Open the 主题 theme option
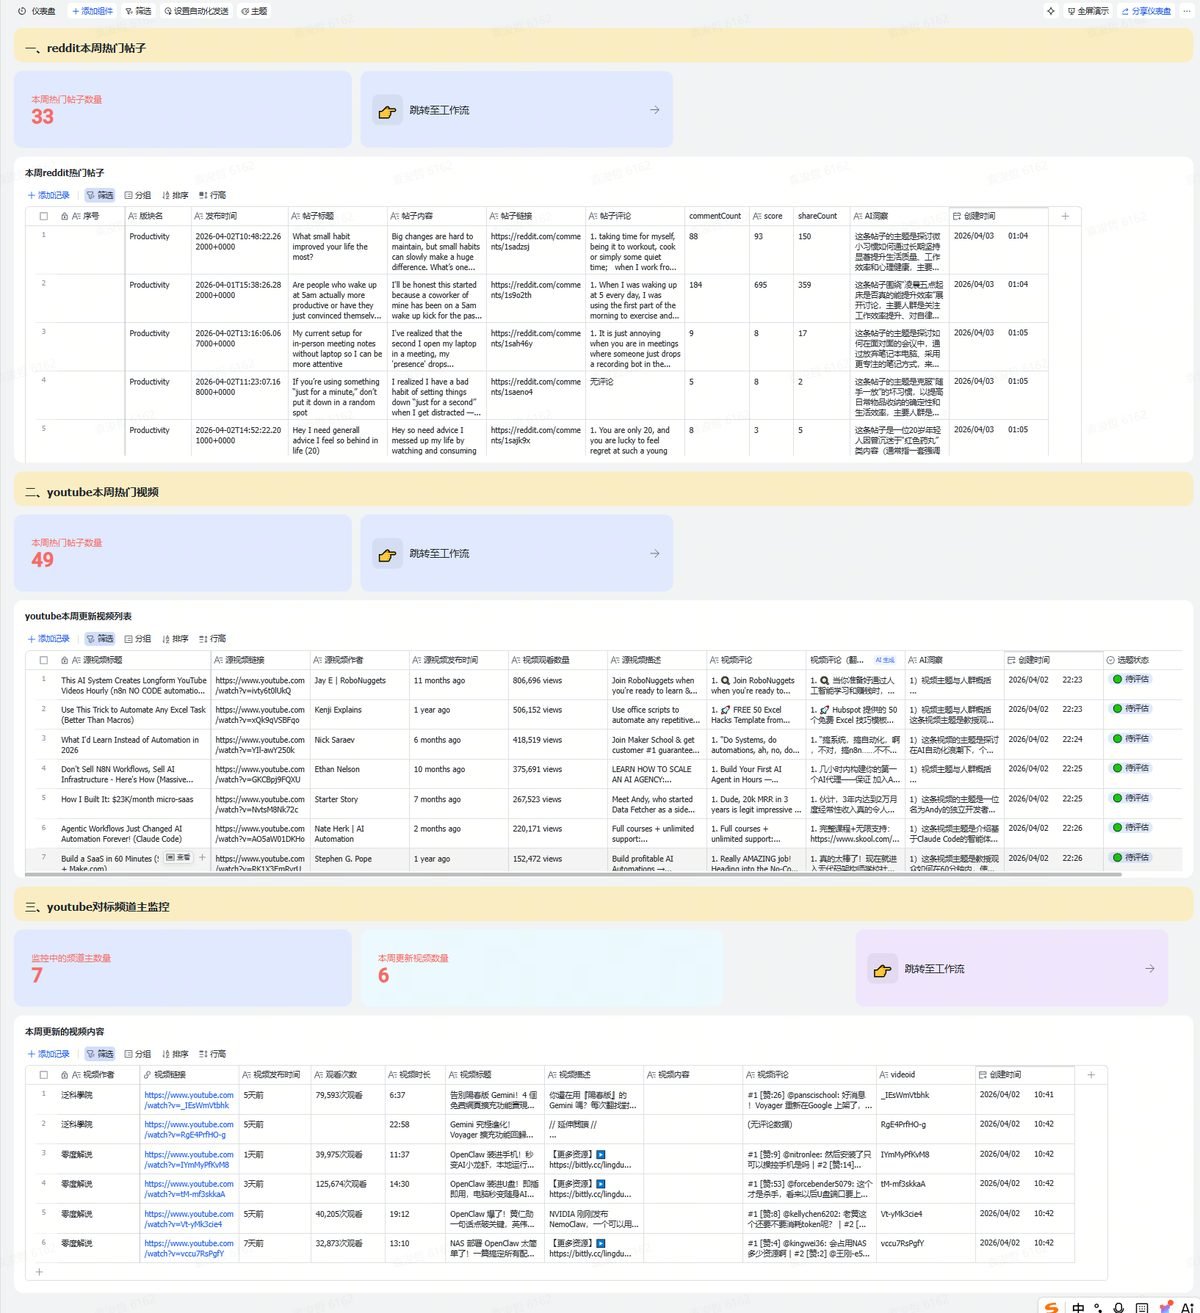The image size is (1200, 1313). click(x=254, y=11)
